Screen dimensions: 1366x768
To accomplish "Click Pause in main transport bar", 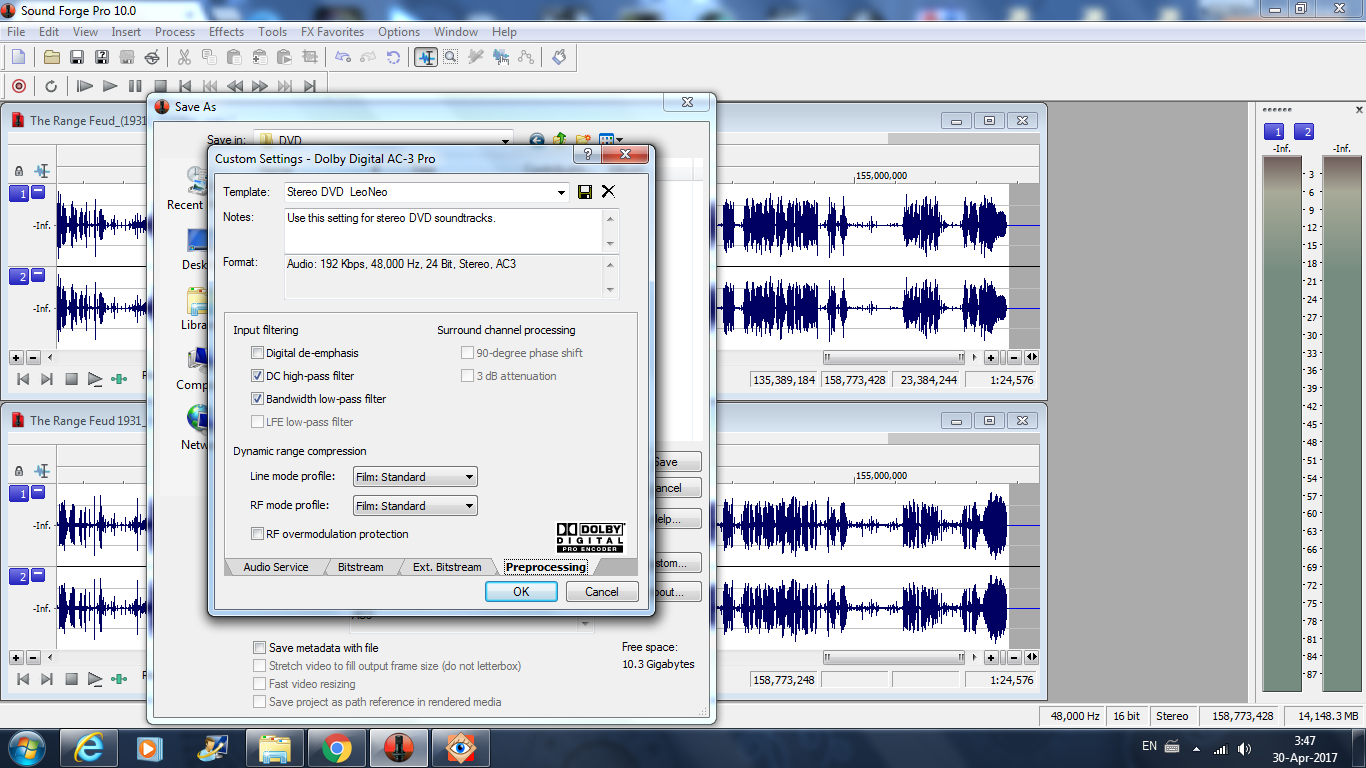I will point(135,86).
